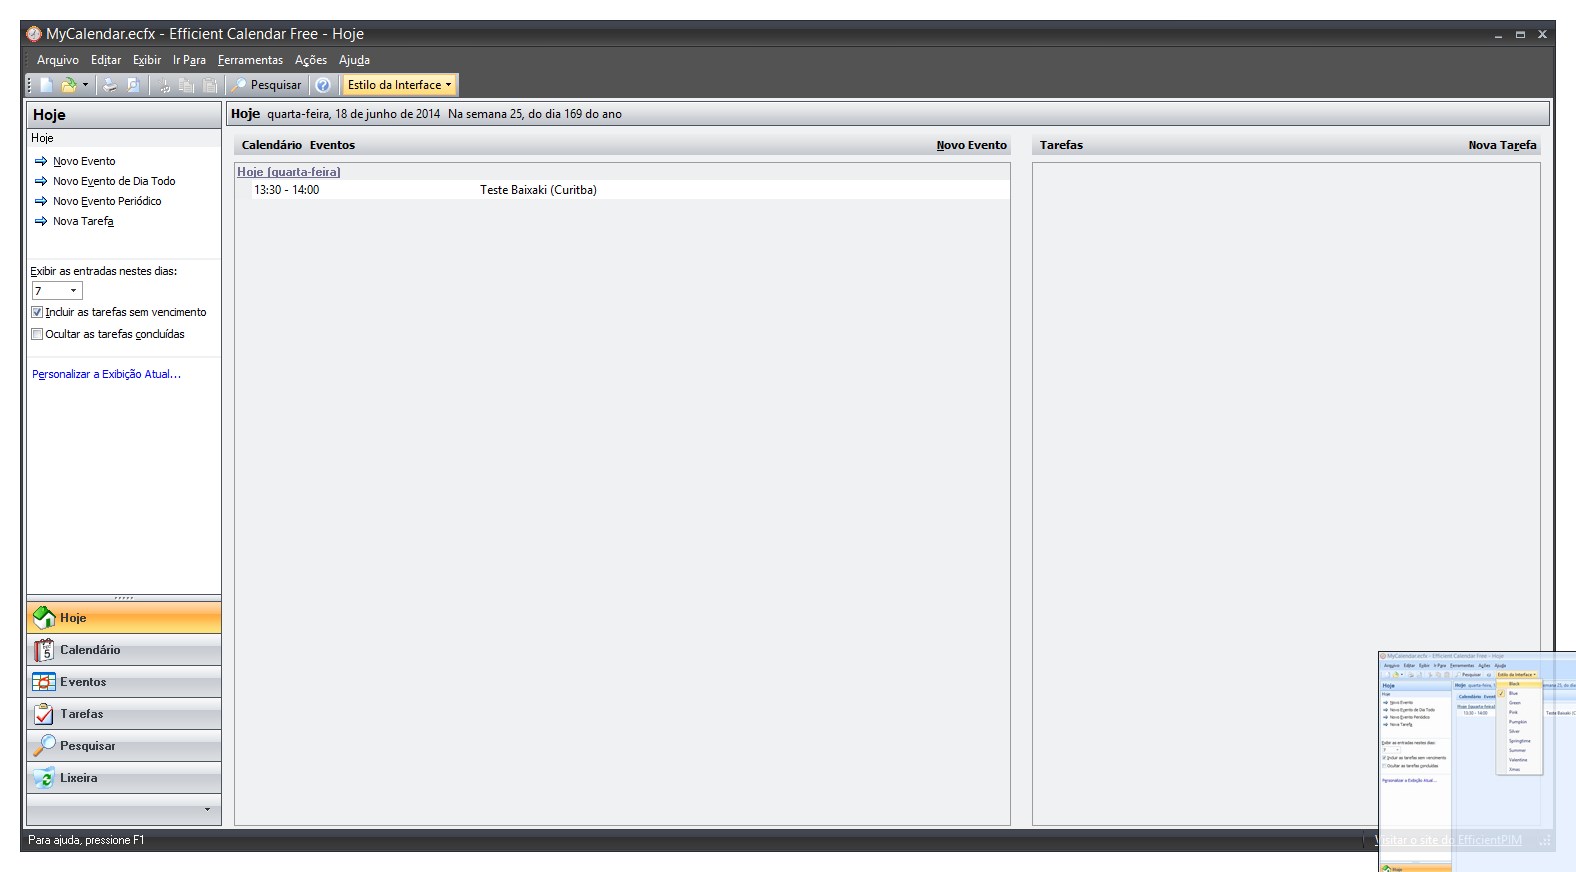Click the Lixeira recycle icon
This screenshot has height=872, width=1576.
[44, 778]
